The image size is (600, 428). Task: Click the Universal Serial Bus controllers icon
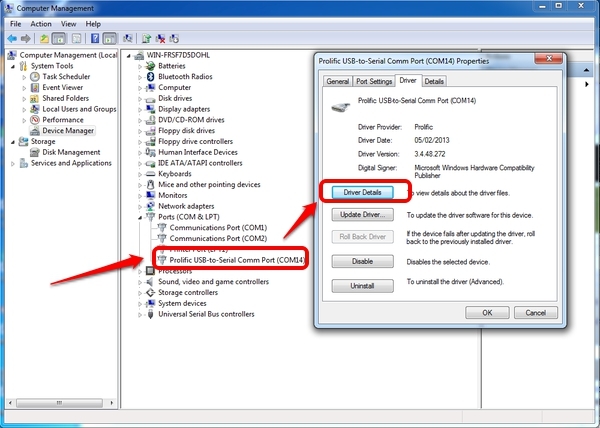pyautogui.click(x=150, y=314)
